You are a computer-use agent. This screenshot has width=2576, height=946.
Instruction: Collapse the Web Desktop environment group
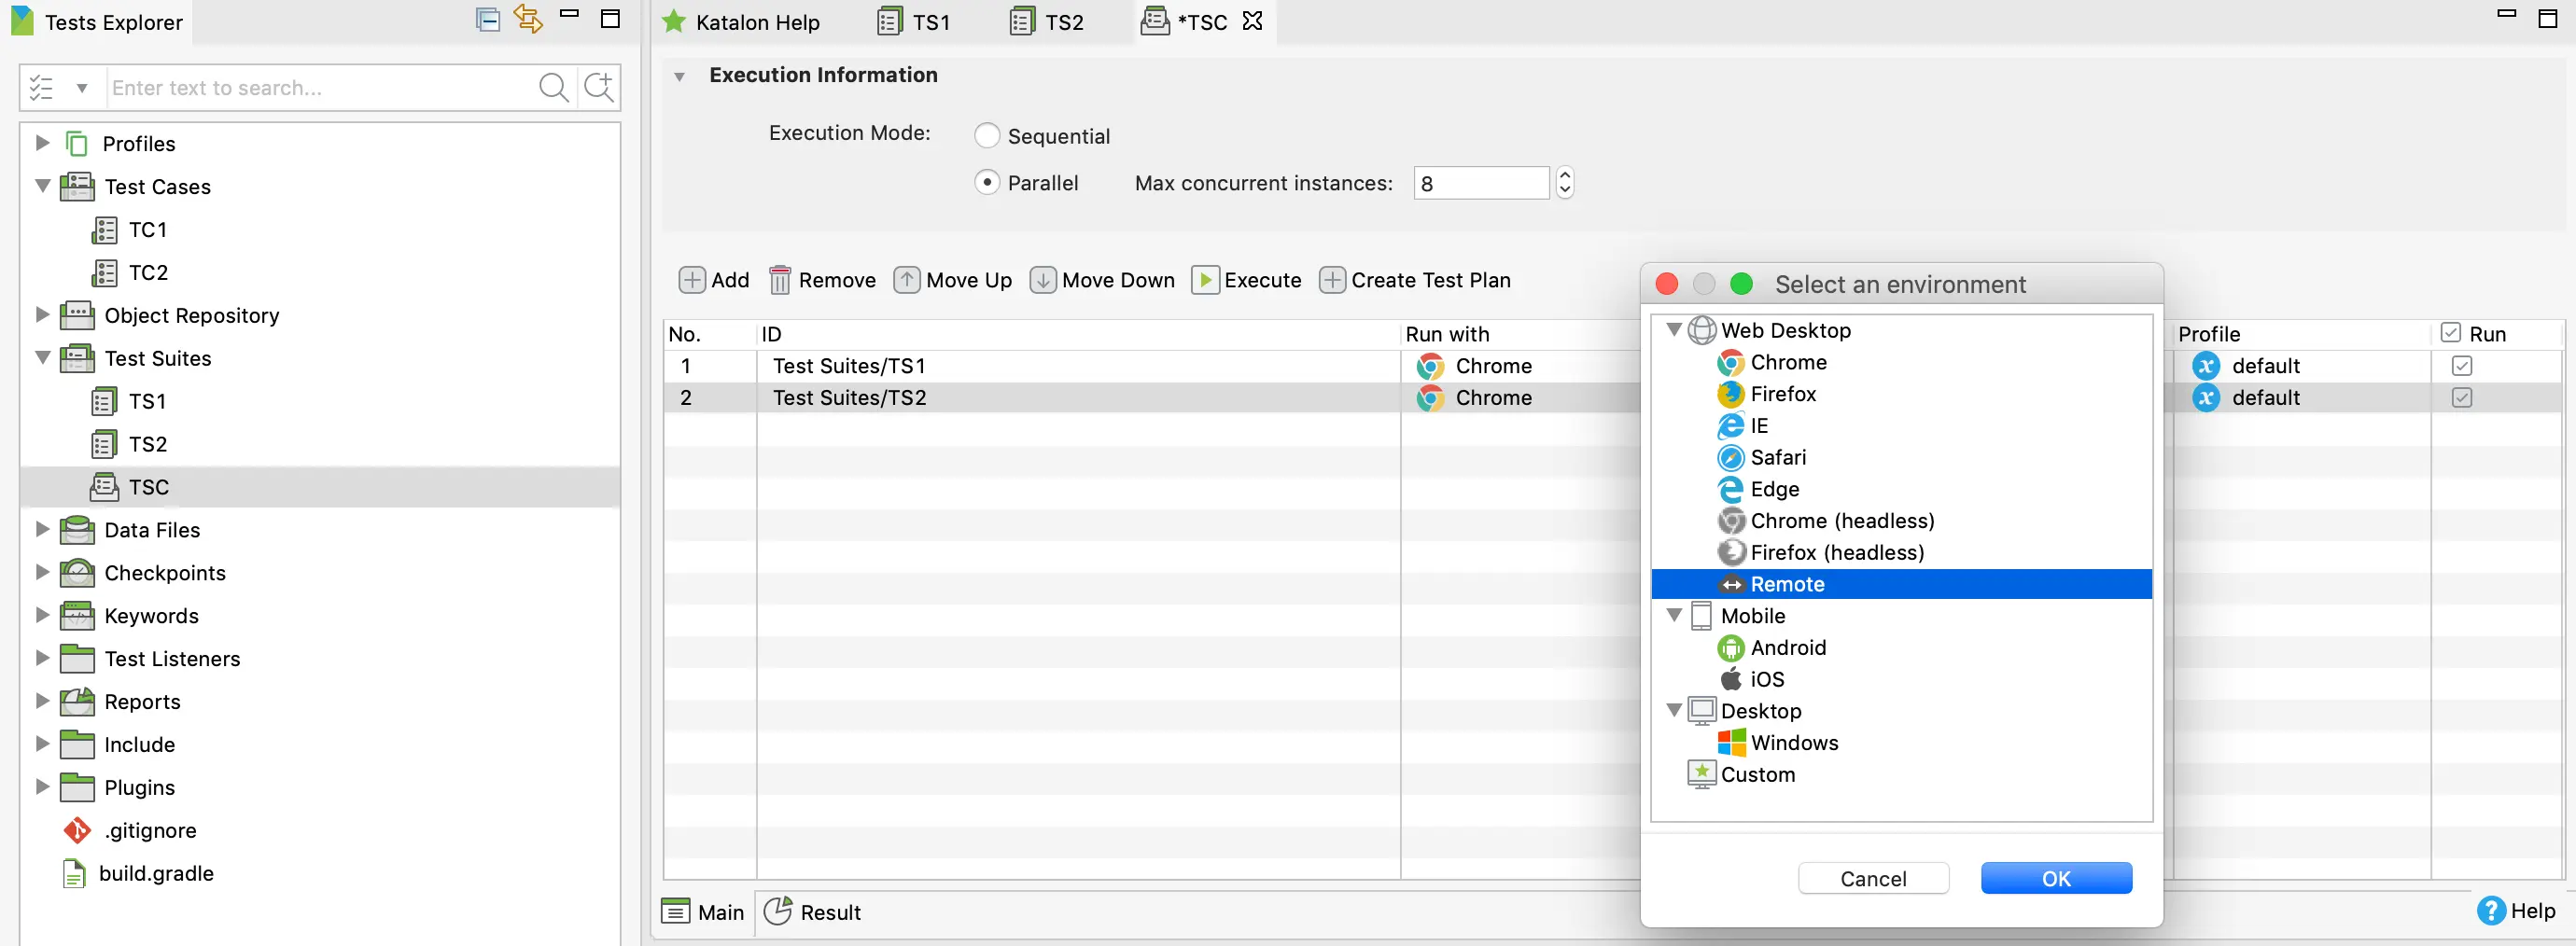coord(1673,330)
